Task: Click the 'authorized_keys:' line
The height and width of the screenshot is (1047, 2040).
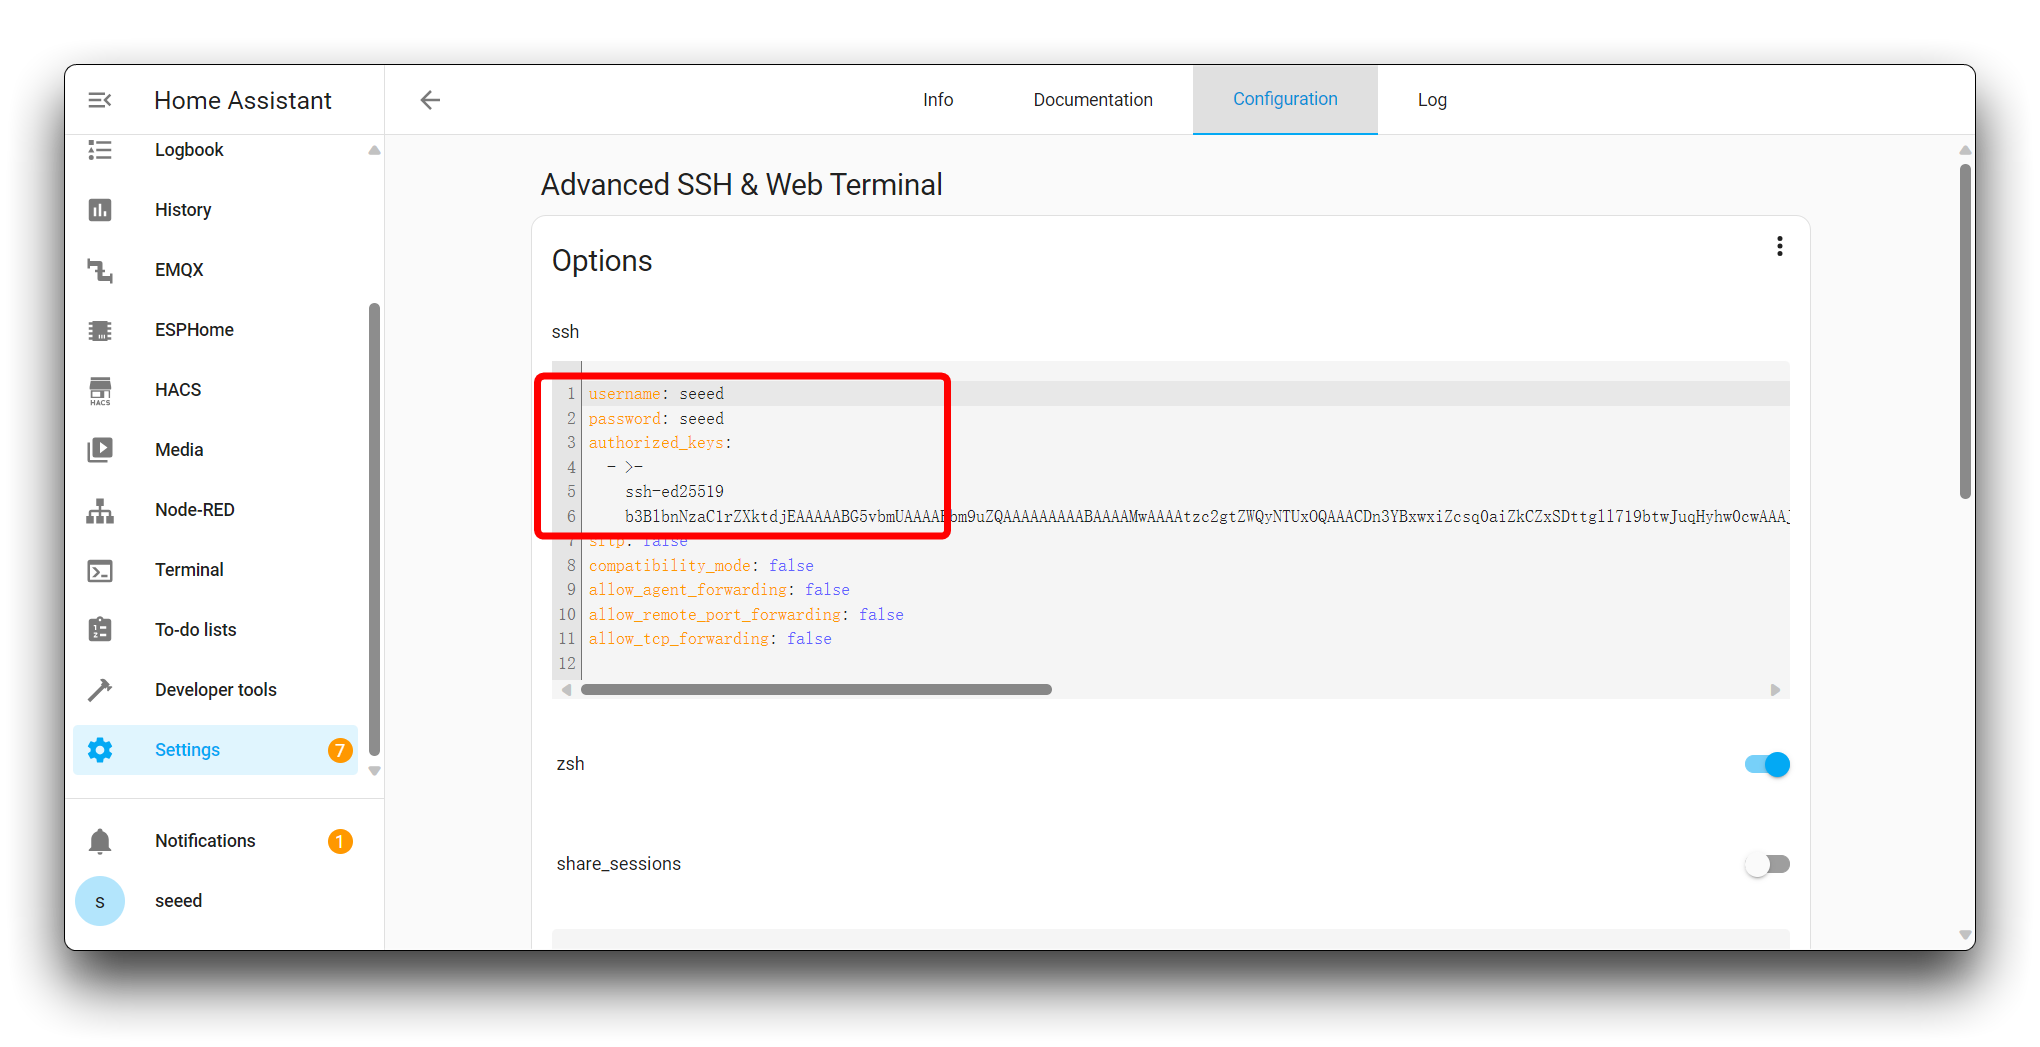Action: (660, 443)
